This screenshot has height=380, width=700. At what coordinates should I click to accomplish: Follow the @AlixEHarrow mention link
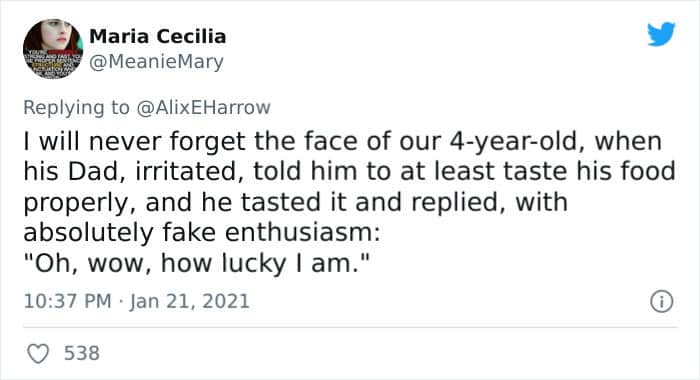pyautogui.click(x=204, y=108)
